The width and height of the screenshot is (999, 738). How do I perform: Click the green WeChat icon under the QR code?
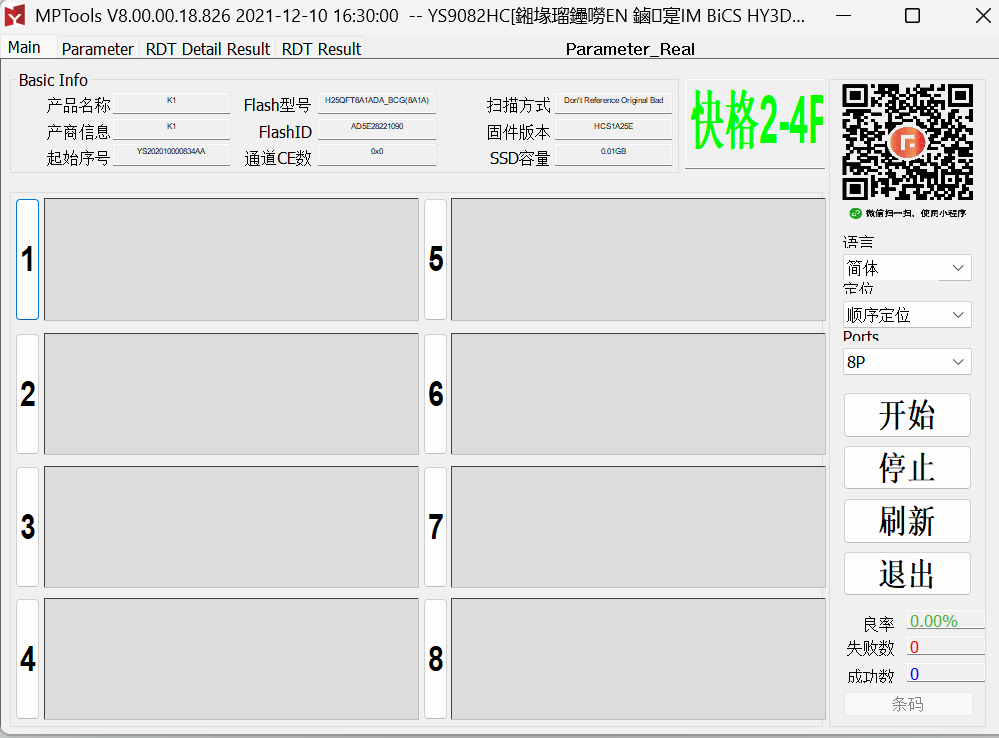pos(854,212)
